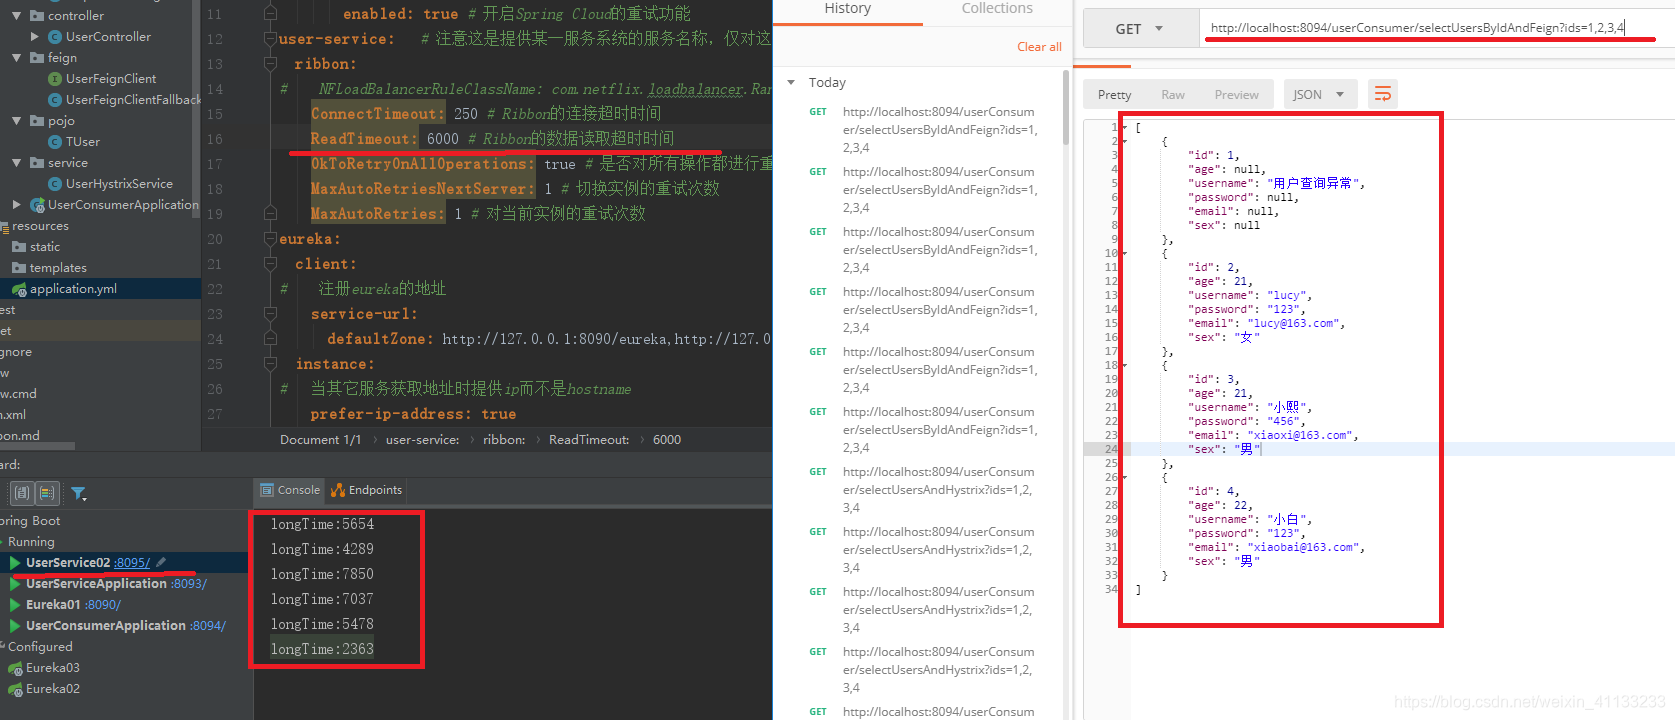1675x720 pixels.
Task: Open the Endpoints tab
Action: (x=366, y=490)
